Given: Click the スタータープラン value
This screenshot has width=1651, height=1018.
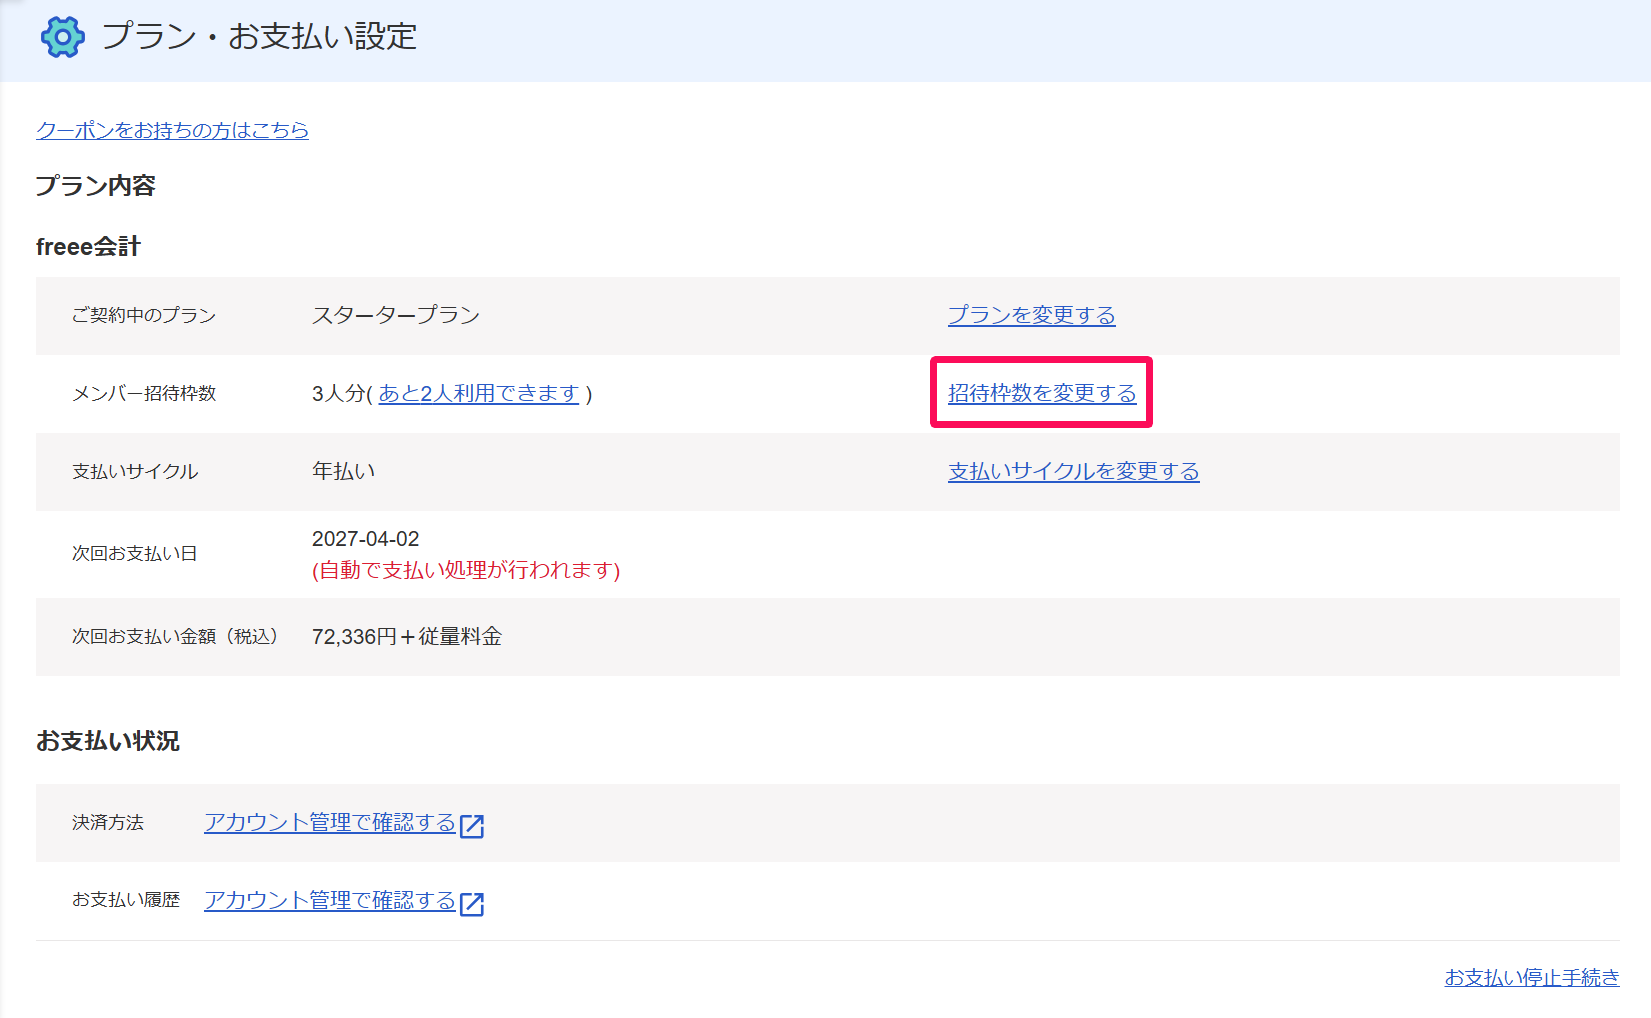Looking at the screenshot, I should pos(396,315).
